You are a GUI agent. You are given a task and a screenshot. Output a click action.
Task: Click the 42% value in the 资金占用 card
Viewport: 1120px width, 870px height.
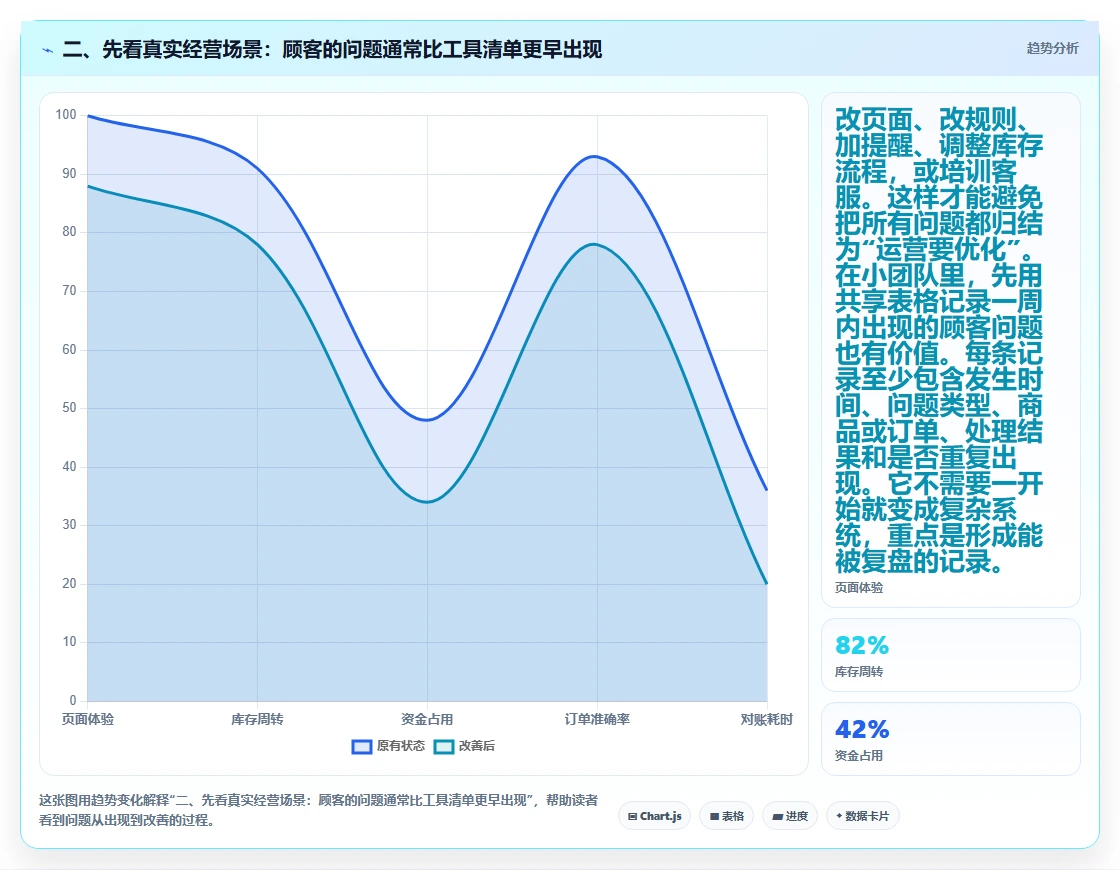click(862, 729)
